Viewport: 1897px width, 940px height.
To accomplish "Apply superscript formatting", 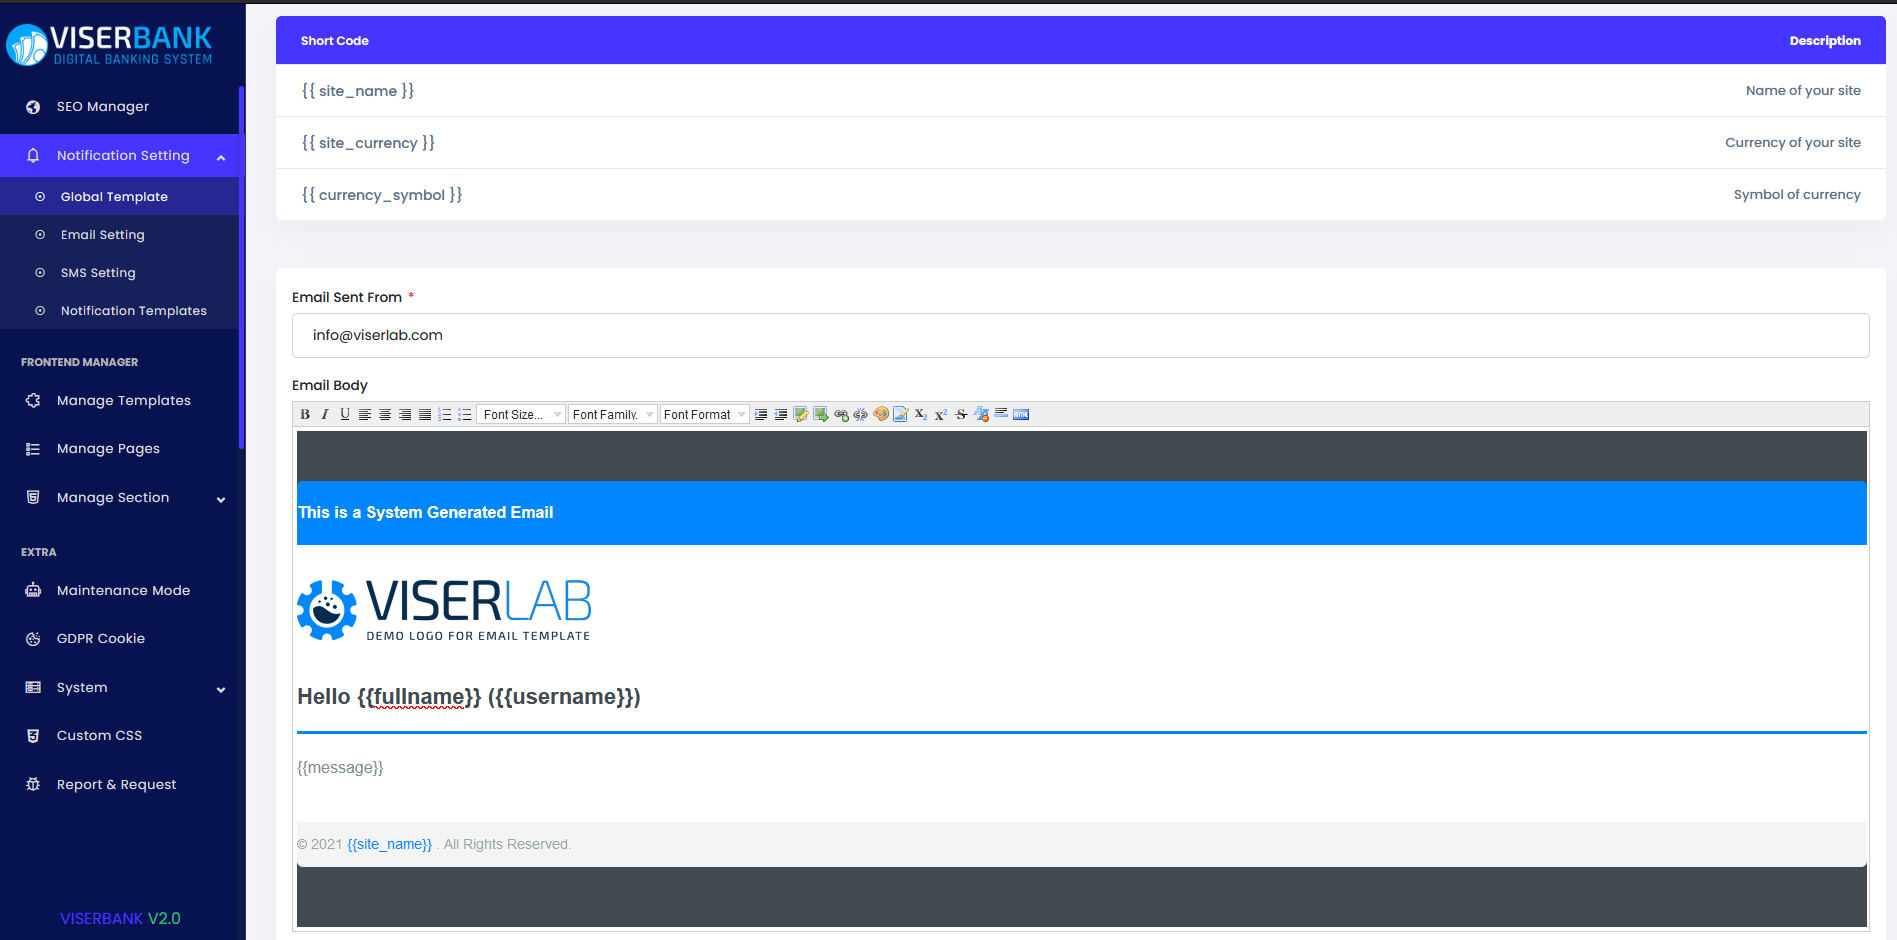I will pos(941,414).
